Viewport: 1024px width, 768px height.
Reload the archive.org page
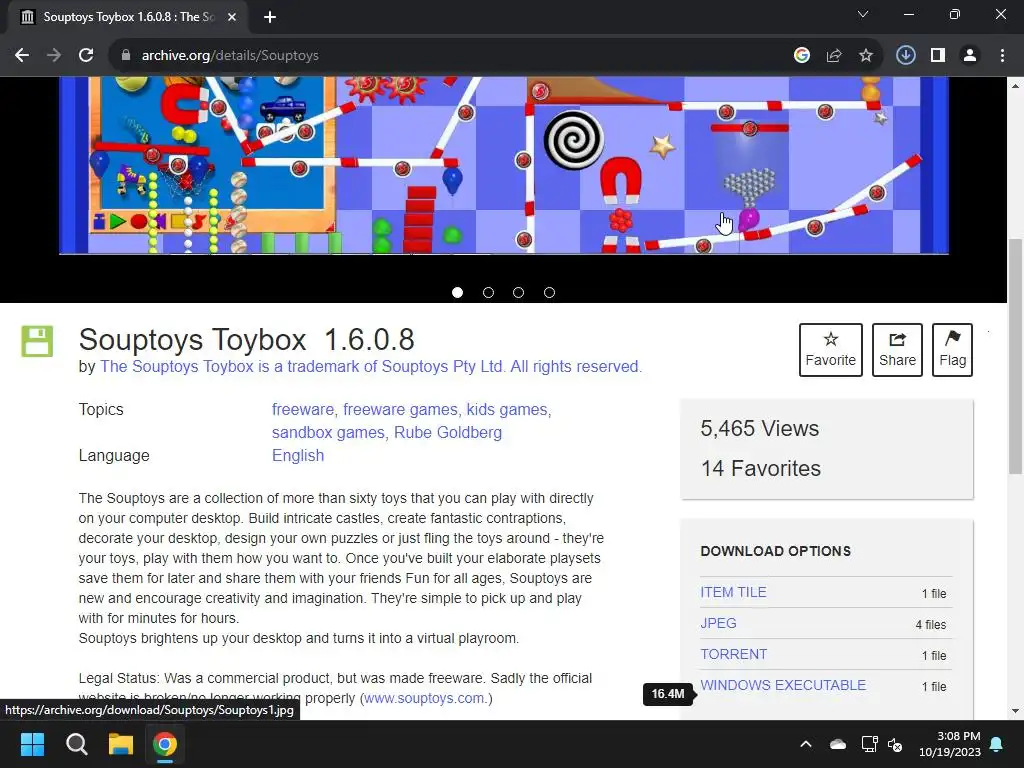point(86,56)
